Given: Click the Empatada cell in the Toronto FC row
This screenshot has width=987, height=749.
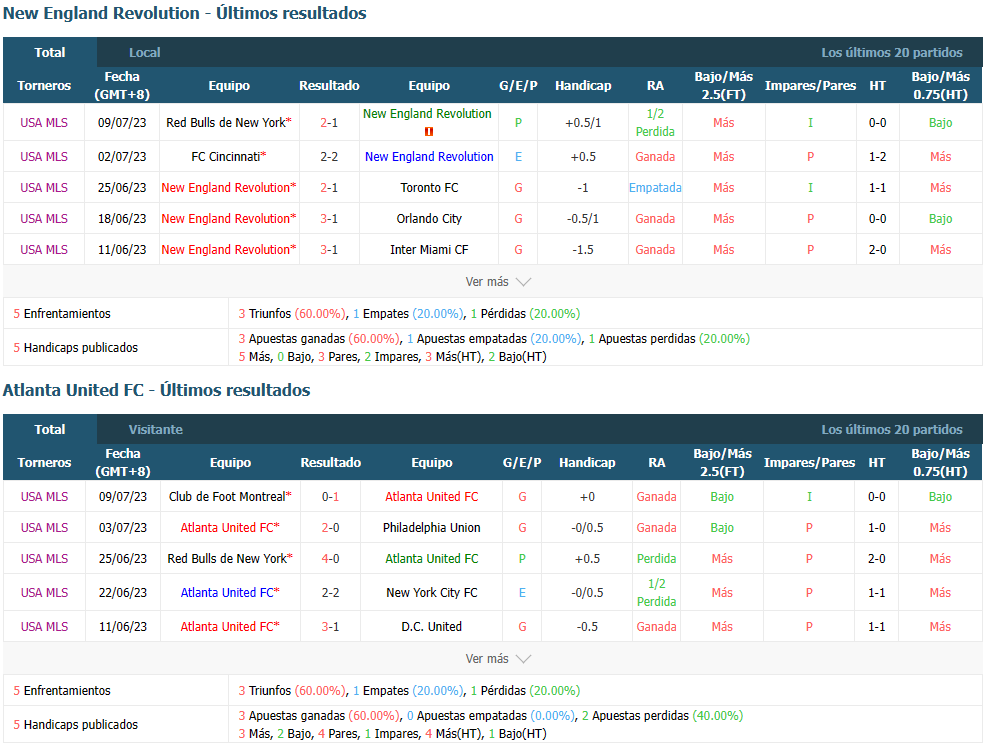Looking at the screenshot, I should (x=655, y=188).
